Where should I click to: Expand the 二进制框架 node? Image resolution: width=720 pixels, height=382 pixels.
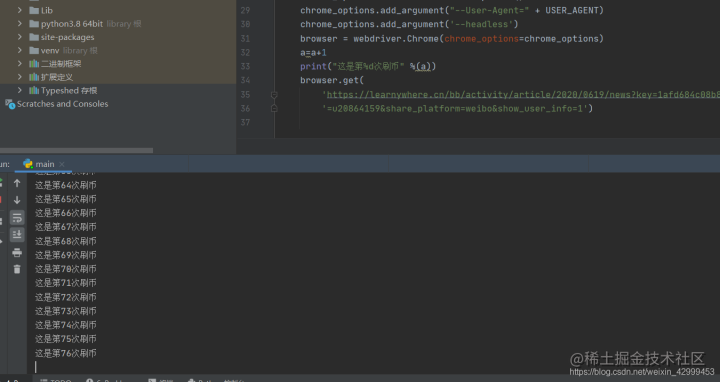[20, 63]
